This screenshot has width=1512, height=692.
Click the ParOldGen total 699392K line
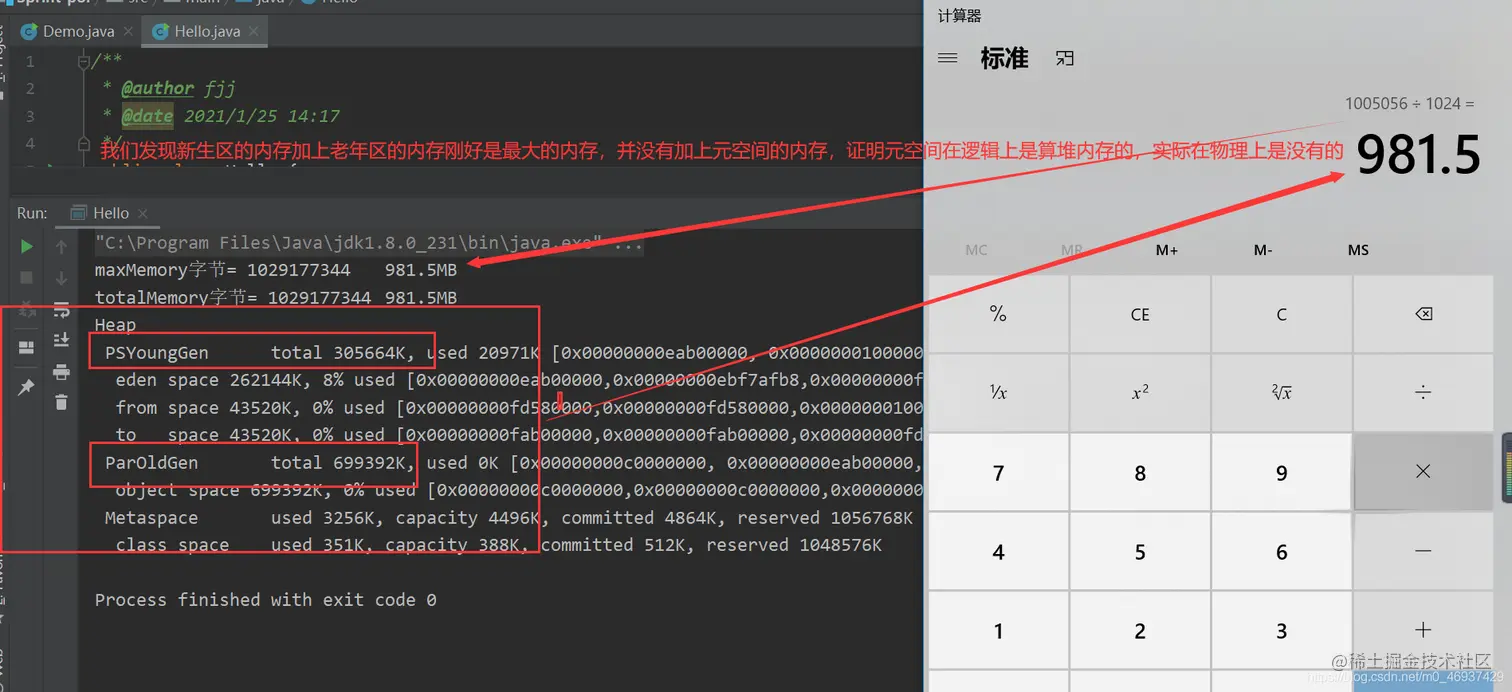pos(514,462)
